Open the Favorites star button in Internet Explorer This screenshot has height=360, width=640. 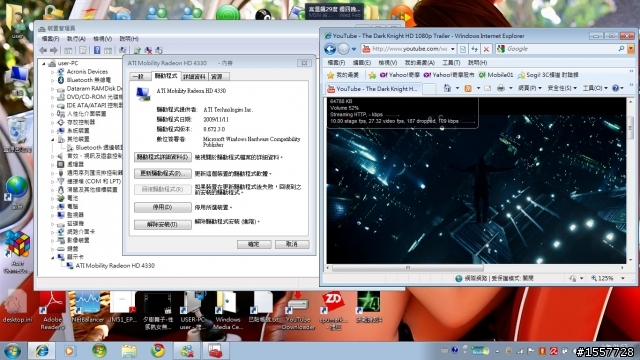point(343,75)
